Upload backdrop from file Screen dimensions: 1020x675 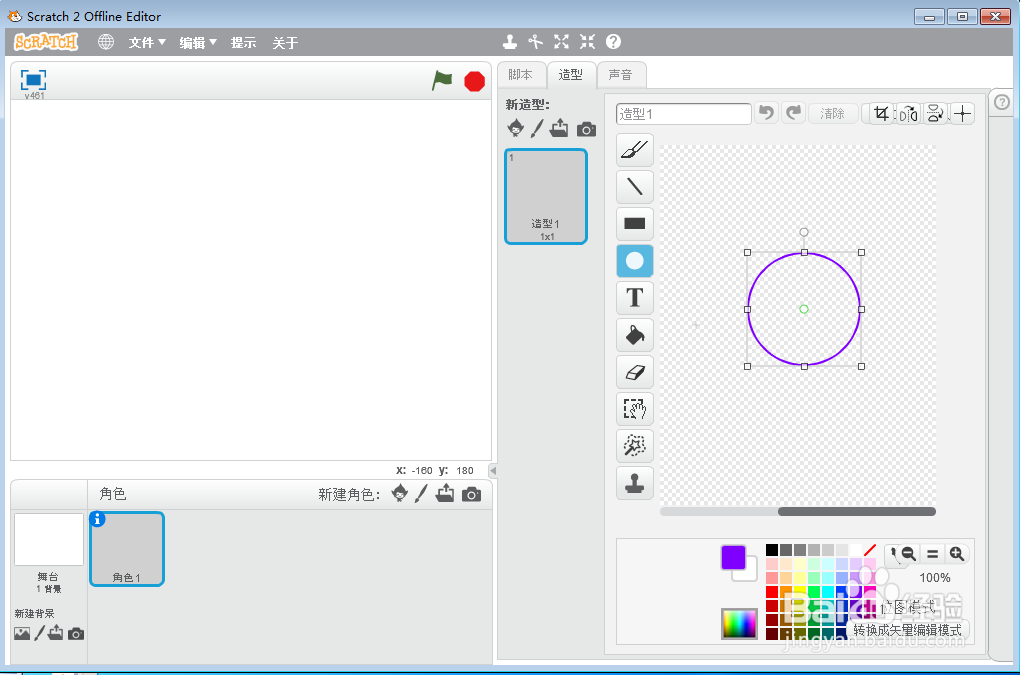click(x=56, y=633)
